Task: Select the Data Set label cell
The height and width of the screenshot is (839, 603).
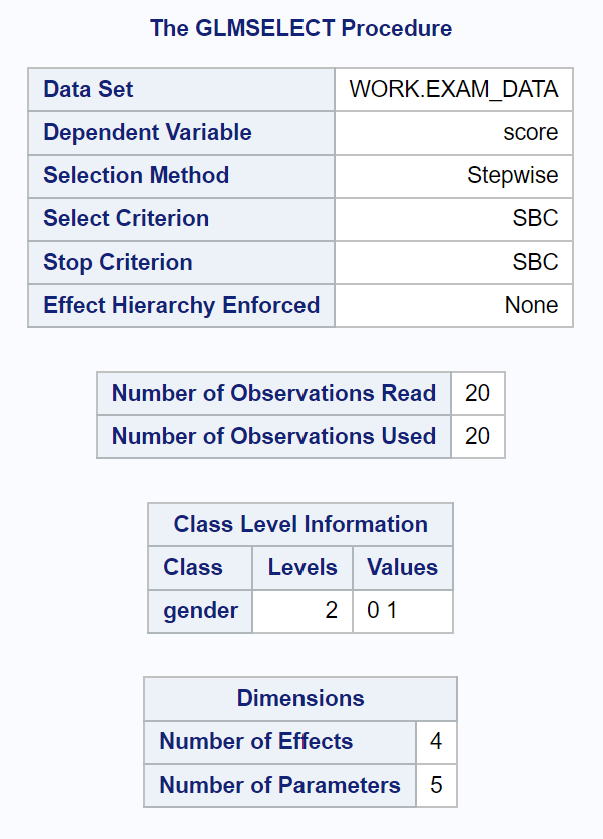Action: point(181,89)
